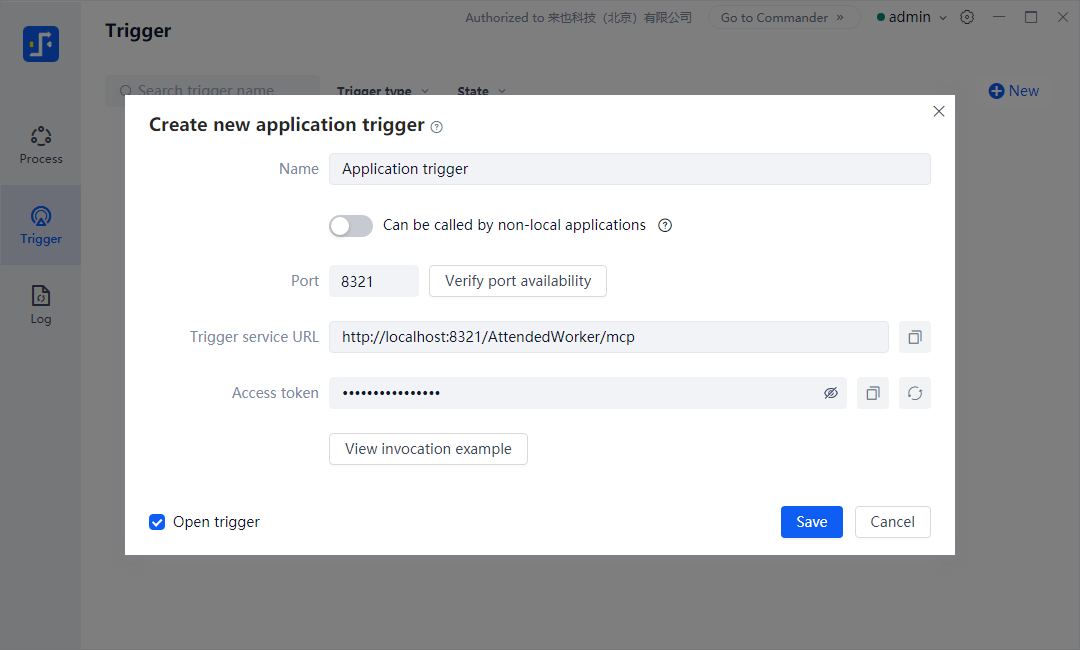
Task: Open the settings gear icon
Action: click(967, 17)
